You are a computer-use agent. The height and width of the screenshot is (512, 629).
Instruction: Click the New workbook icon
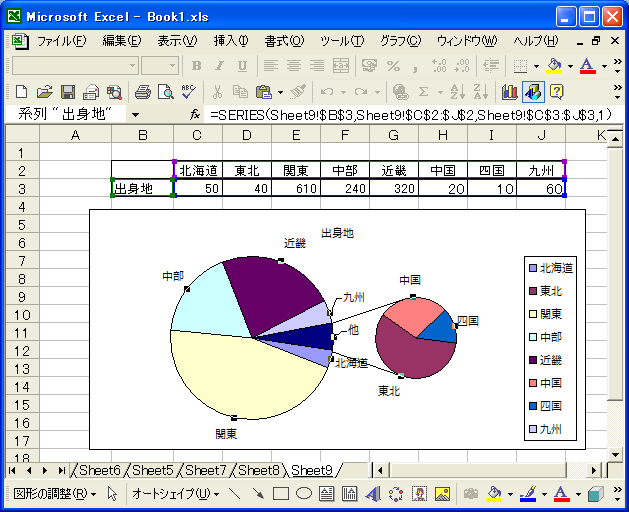(x=21, y=92)
